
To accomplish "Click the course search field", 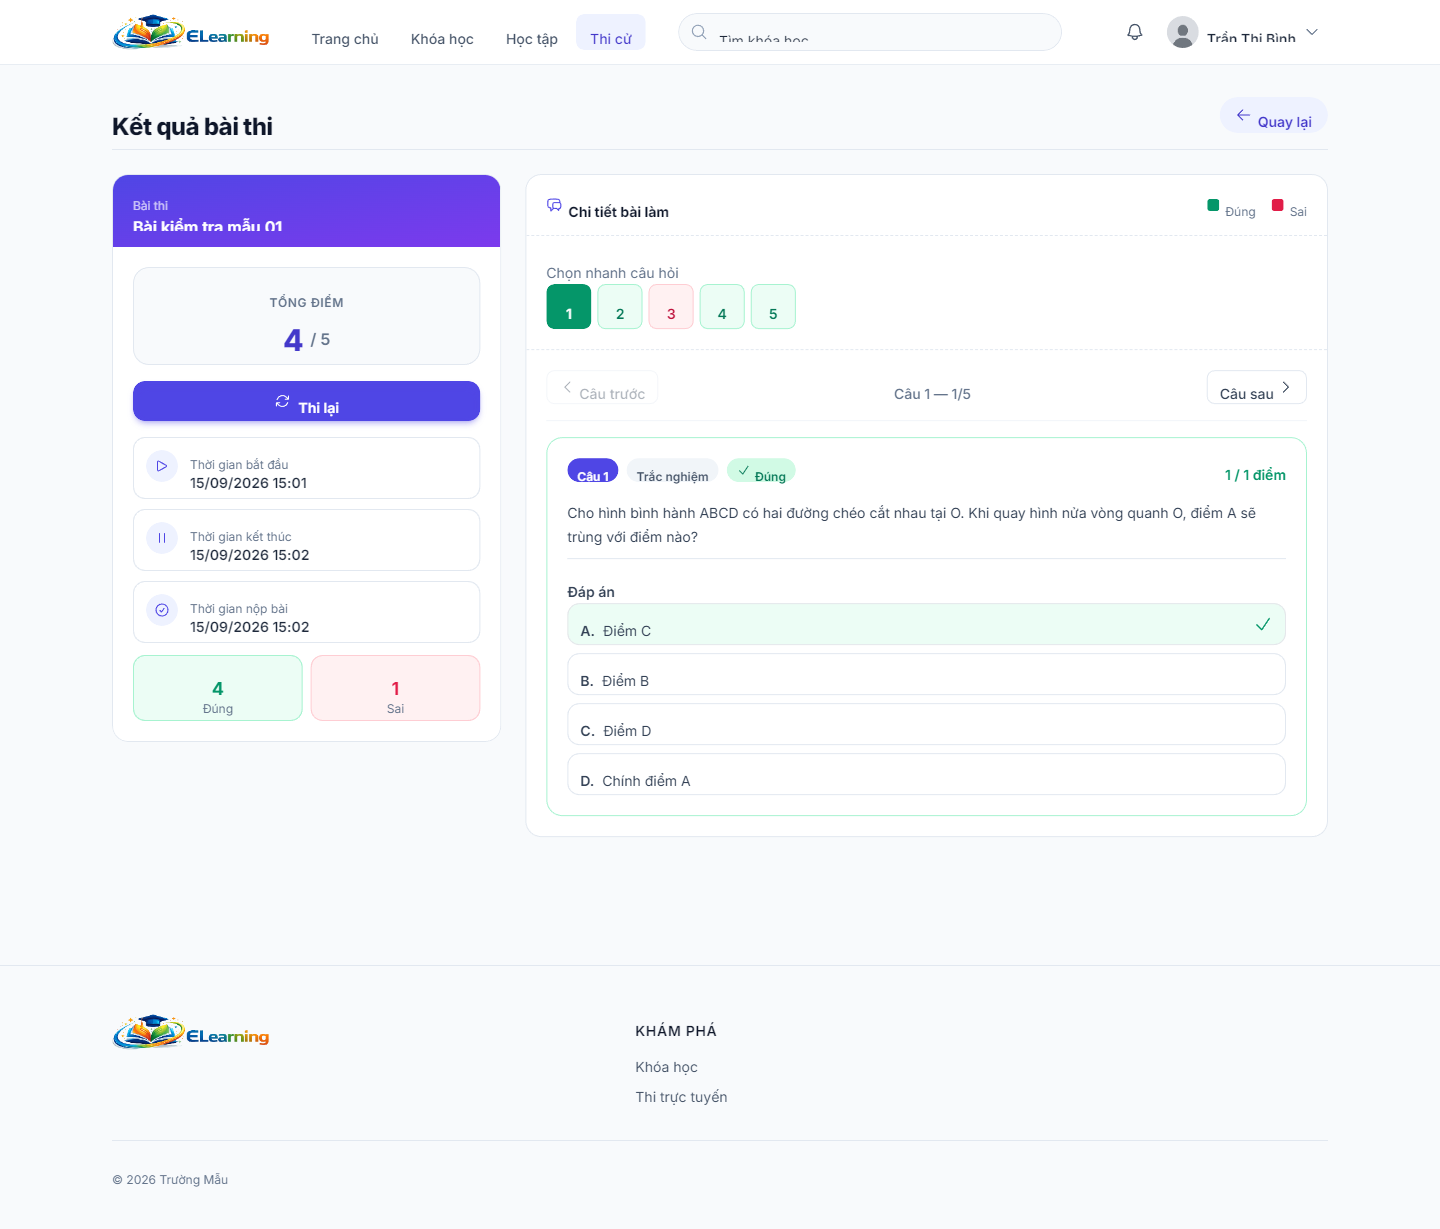I will pyautogui.click(x=870, y=32).
